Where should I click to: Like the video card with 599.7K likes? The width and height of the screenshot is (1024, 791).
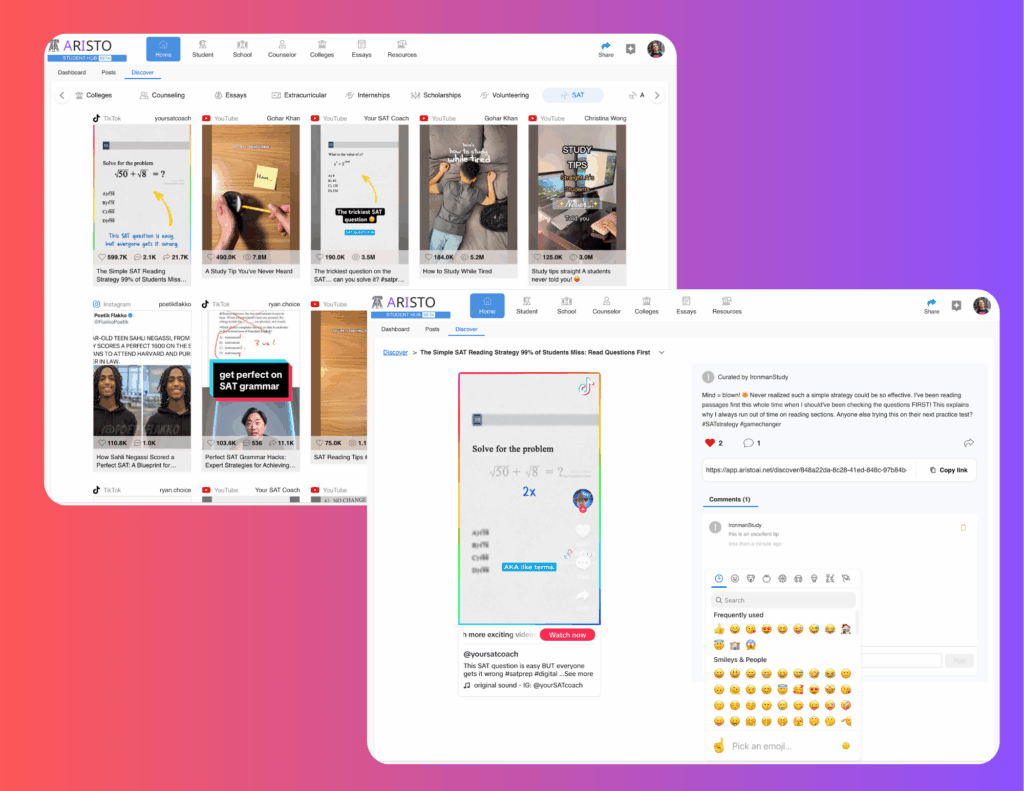pyautogui.click(x=103, y=257)
